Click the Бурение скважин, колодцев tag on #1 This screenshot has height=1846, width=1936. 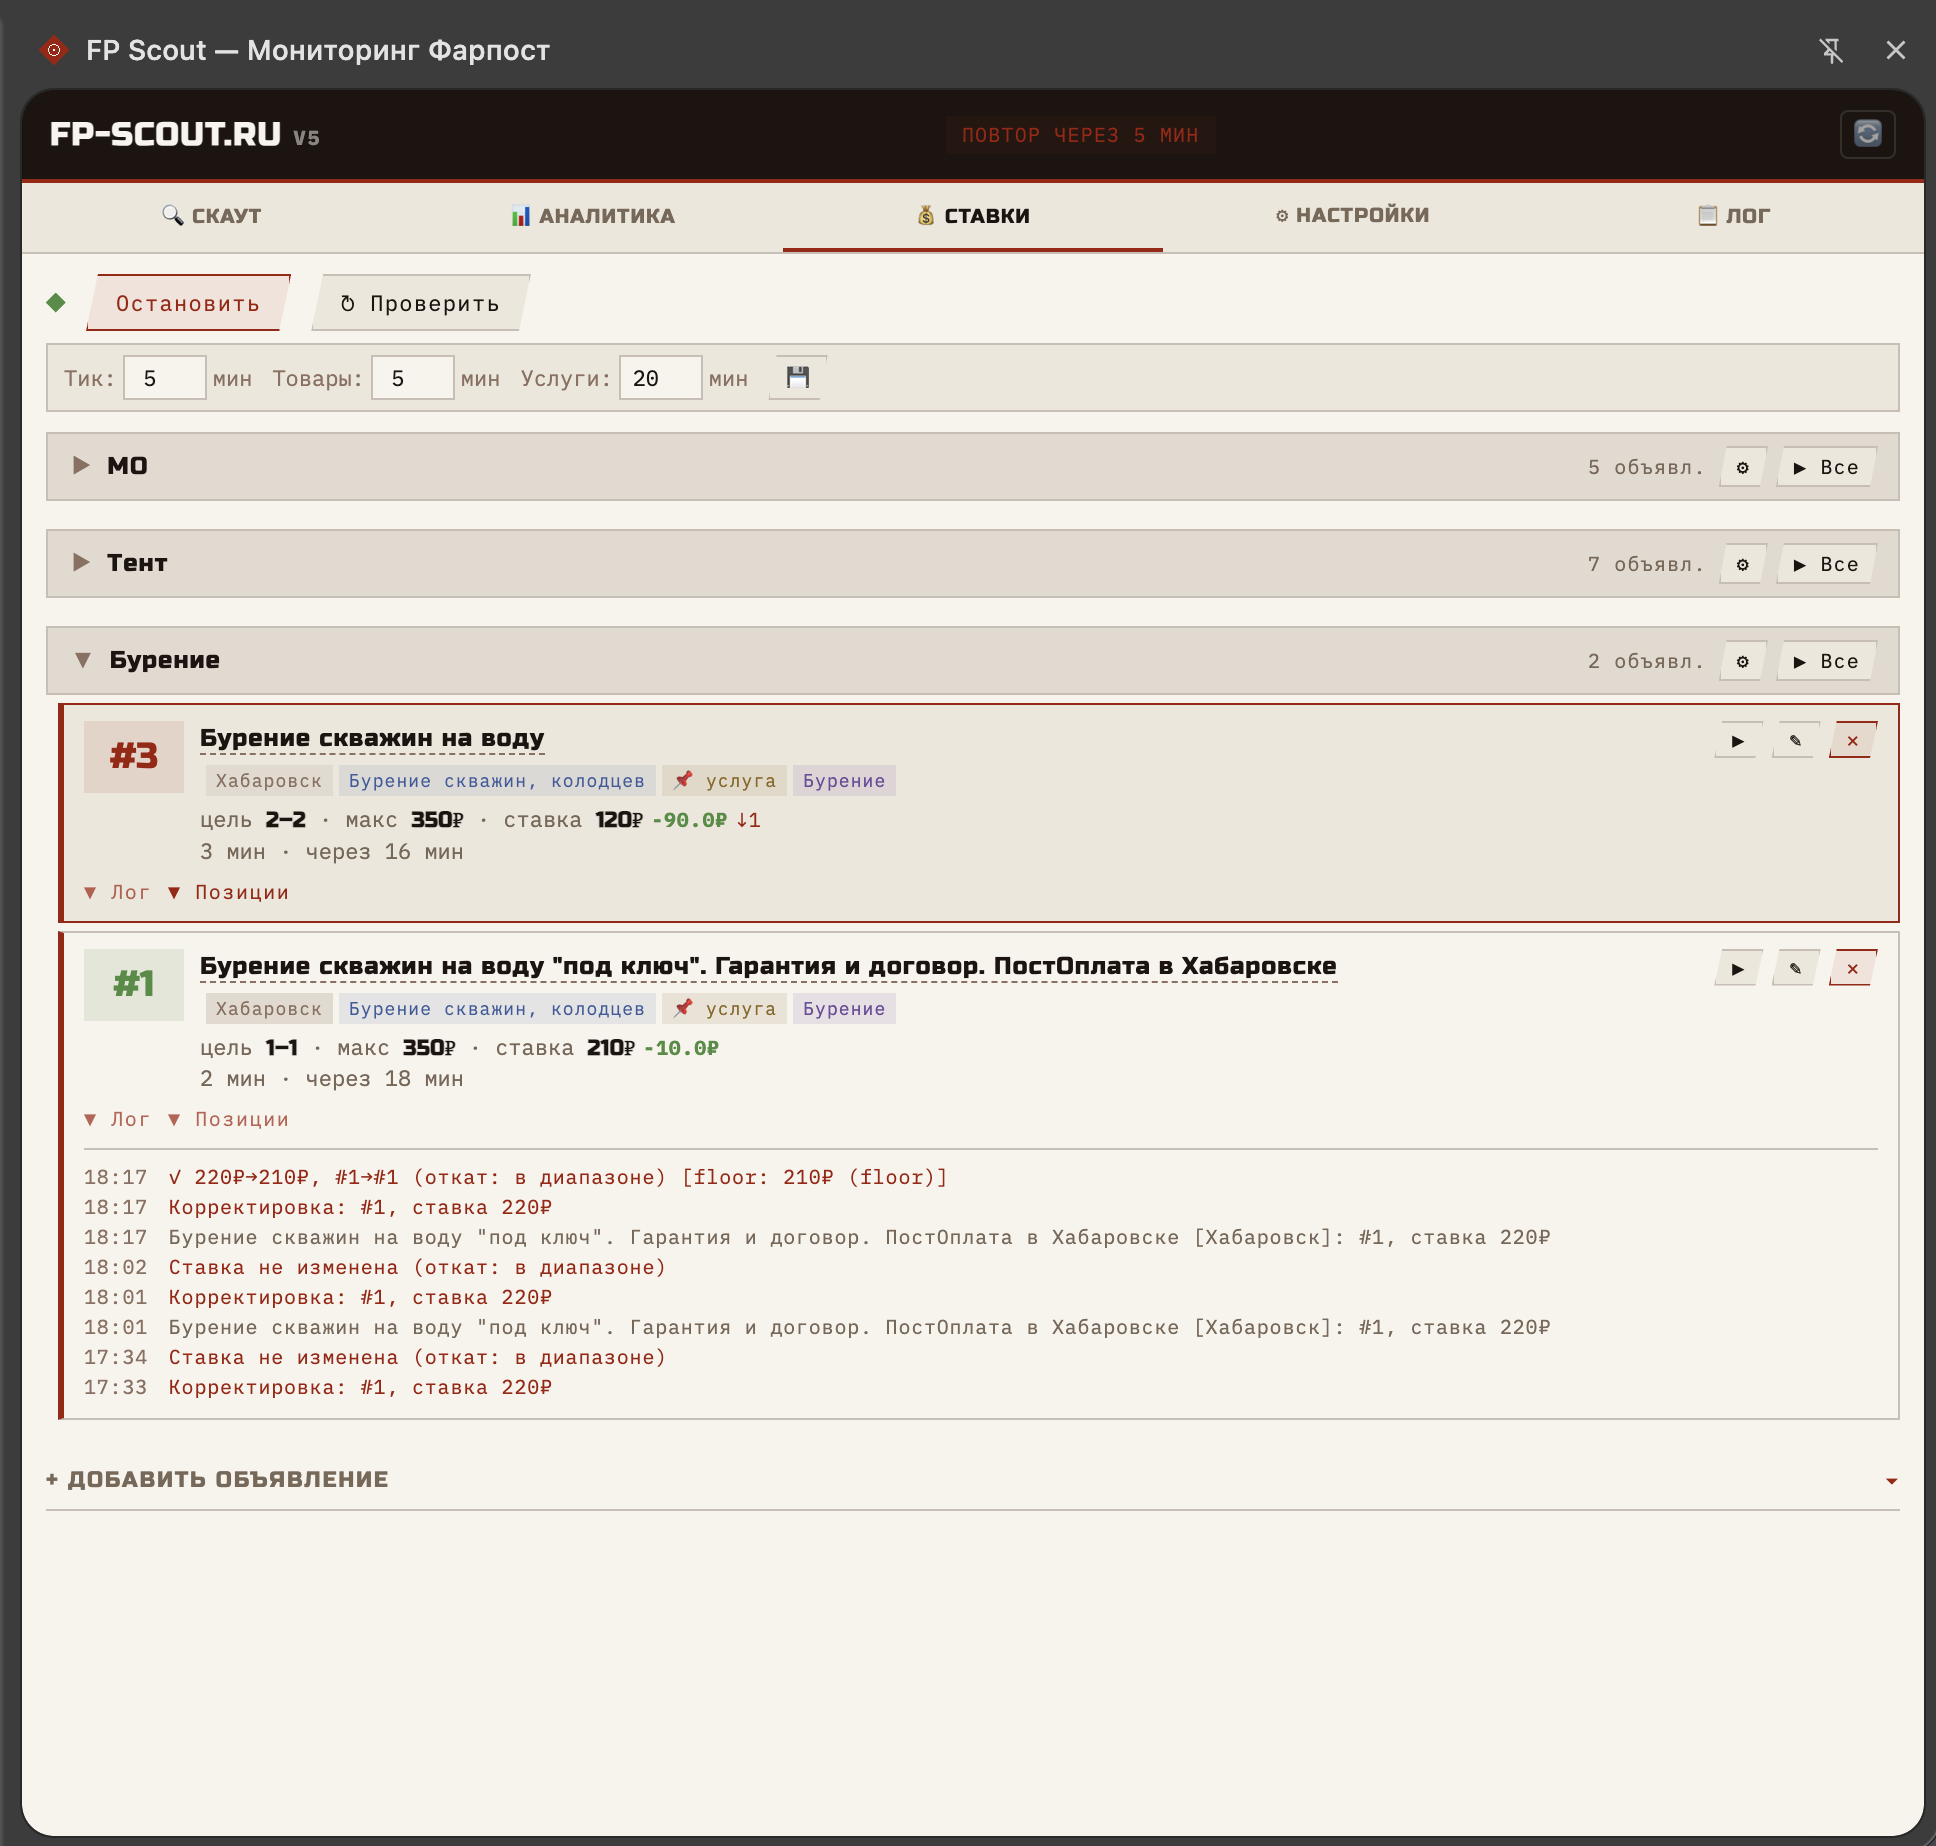click(497, 1009)
